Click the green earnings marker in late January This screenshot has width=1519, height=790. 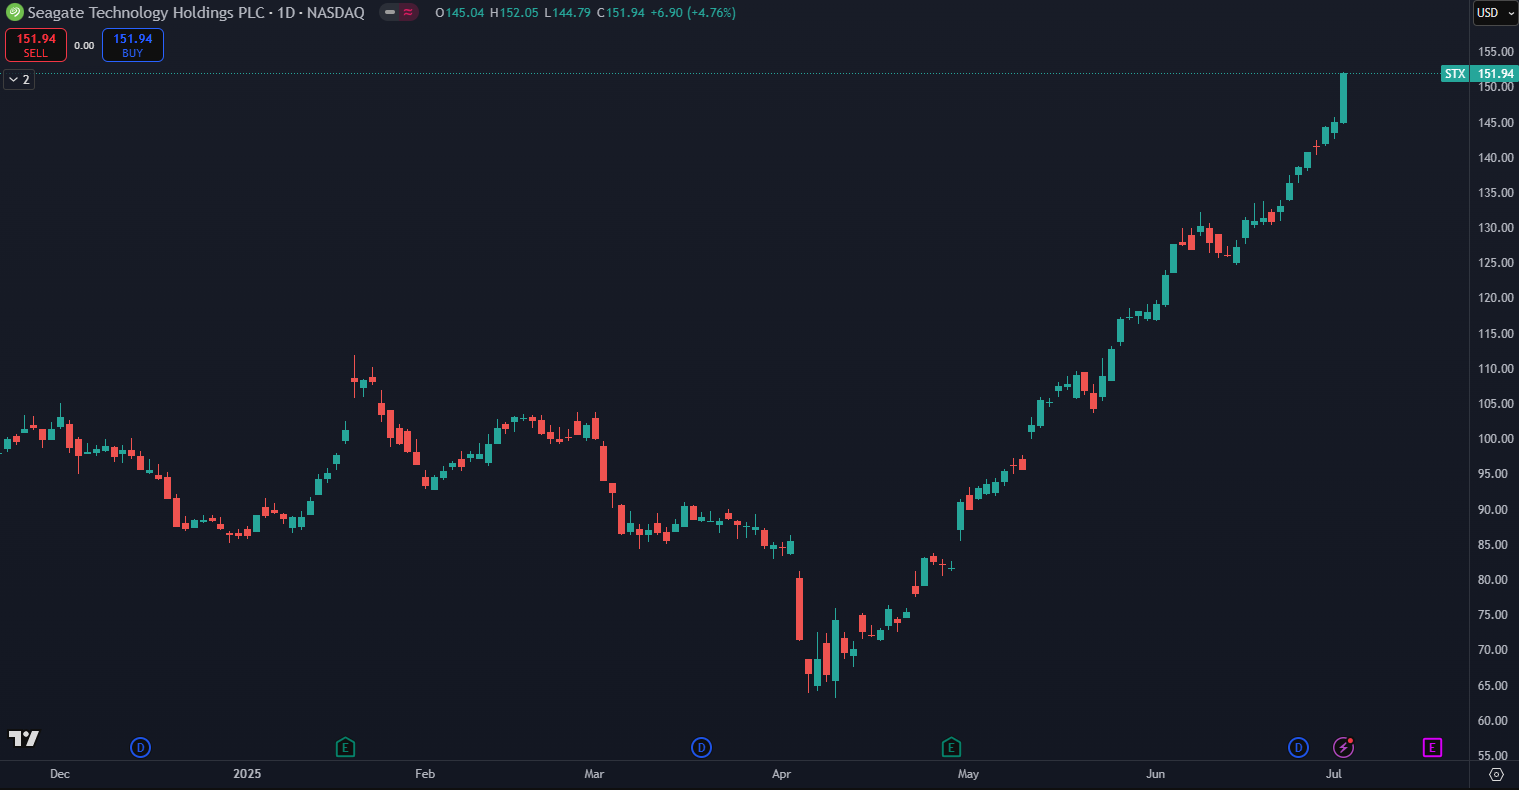[345, 747]
